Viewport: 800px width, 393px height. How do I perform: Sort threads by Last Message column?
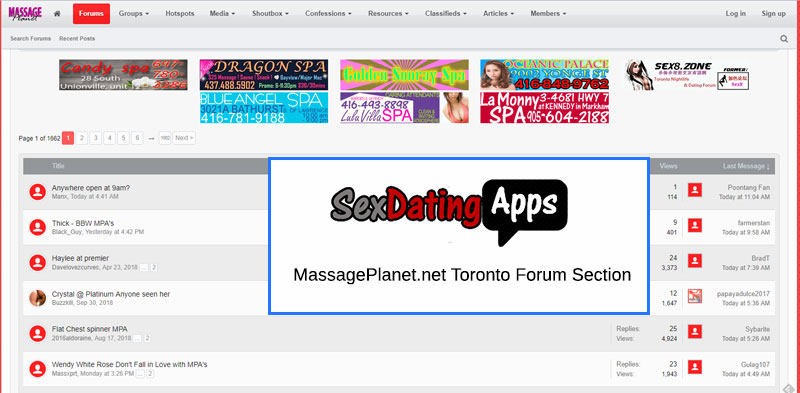(x=746, y=166)
